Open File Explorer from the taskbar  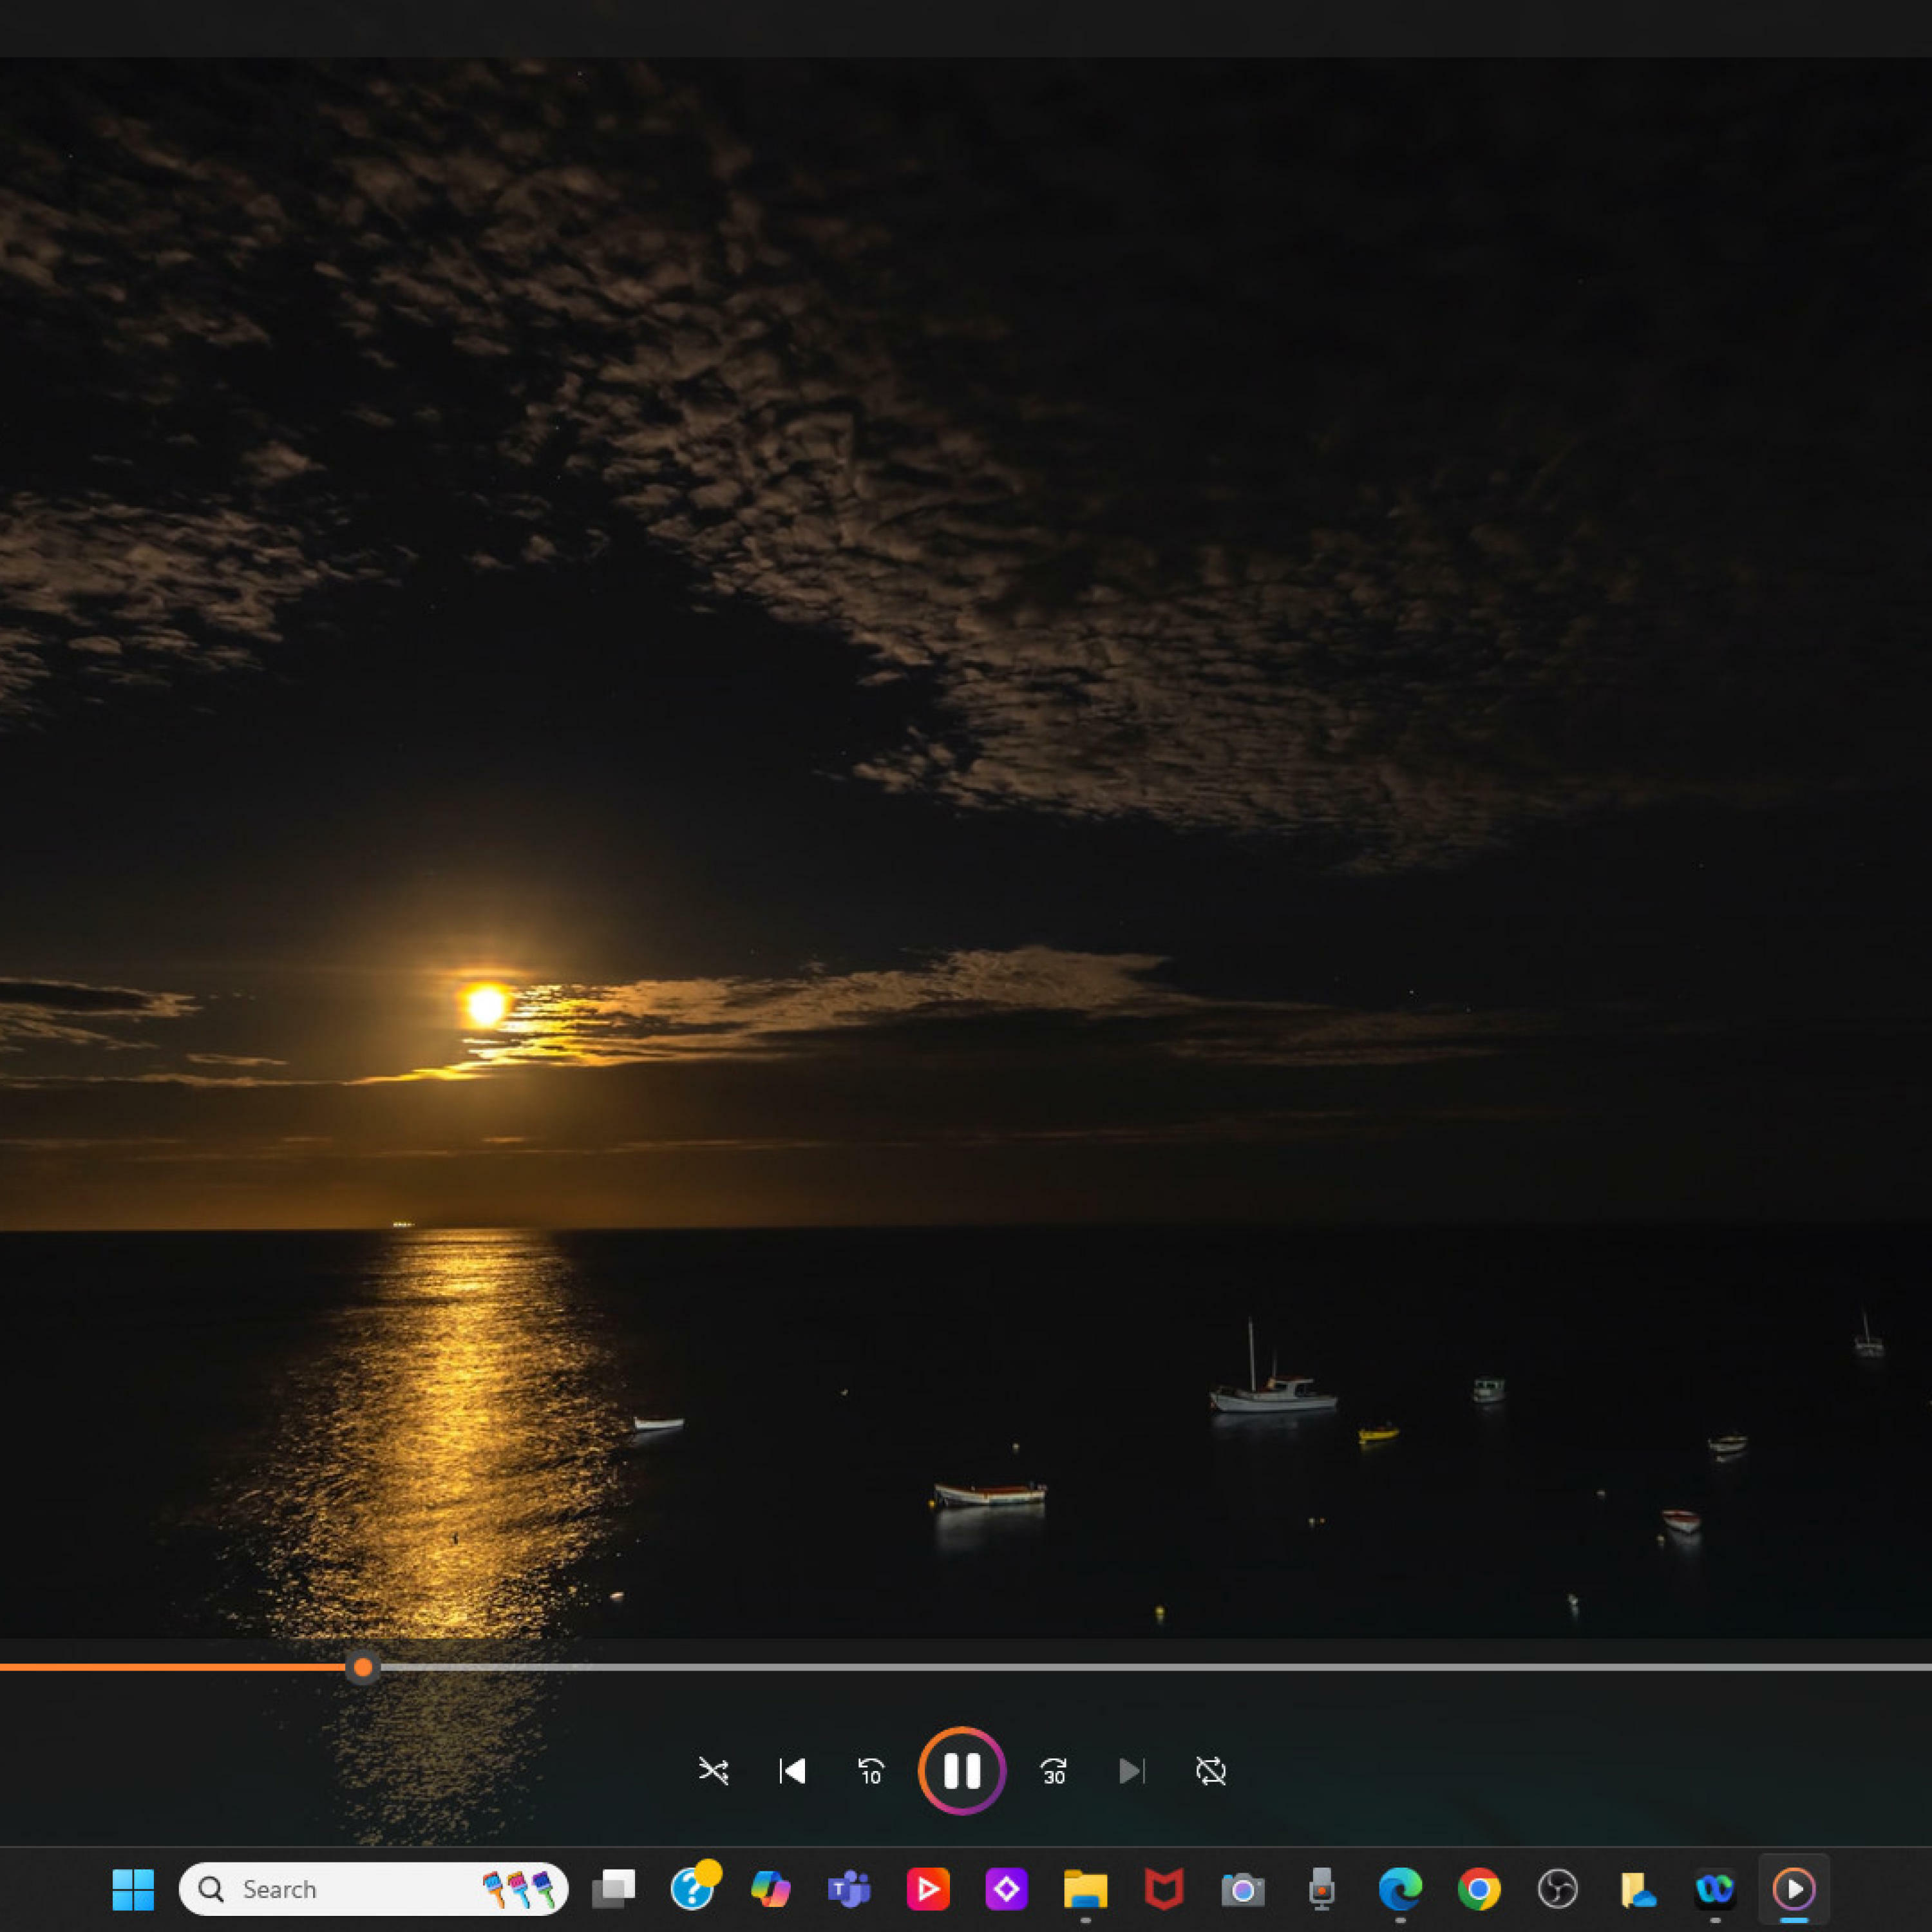(x=1085, y=1889)
